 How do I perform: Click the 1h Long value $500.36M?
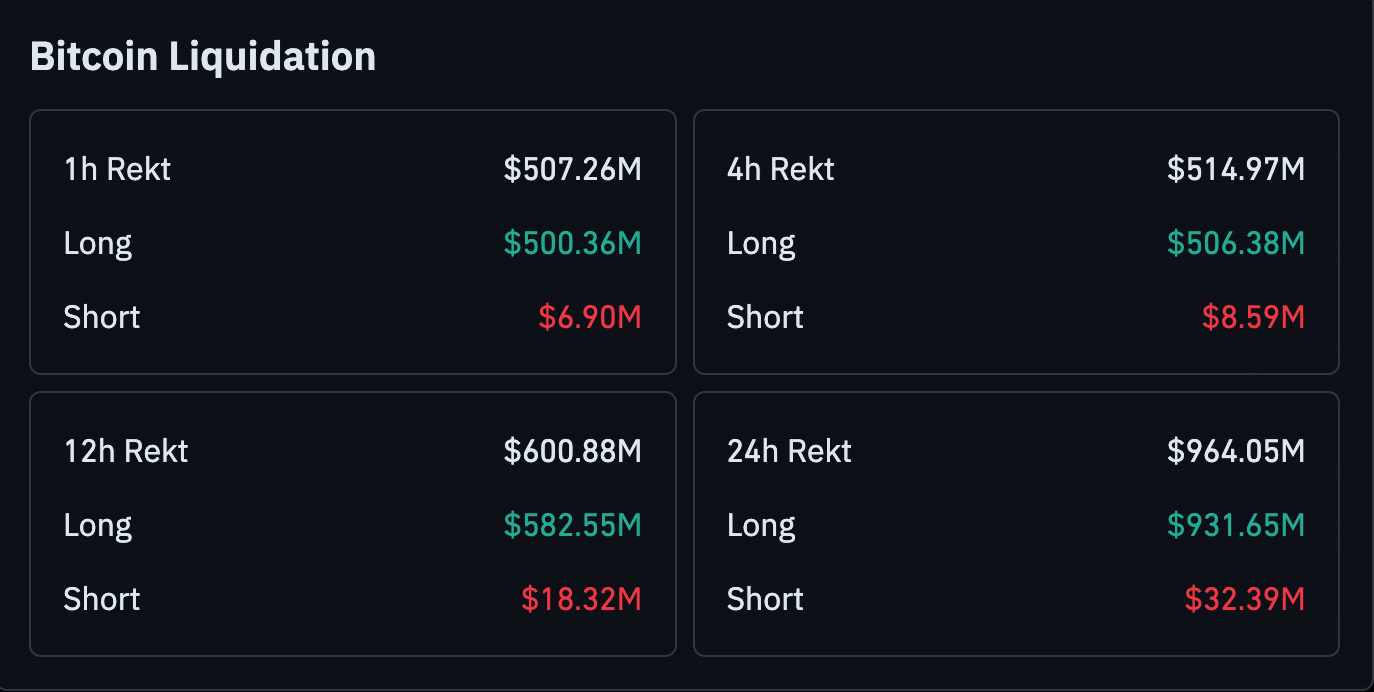(x=572, y=244)
